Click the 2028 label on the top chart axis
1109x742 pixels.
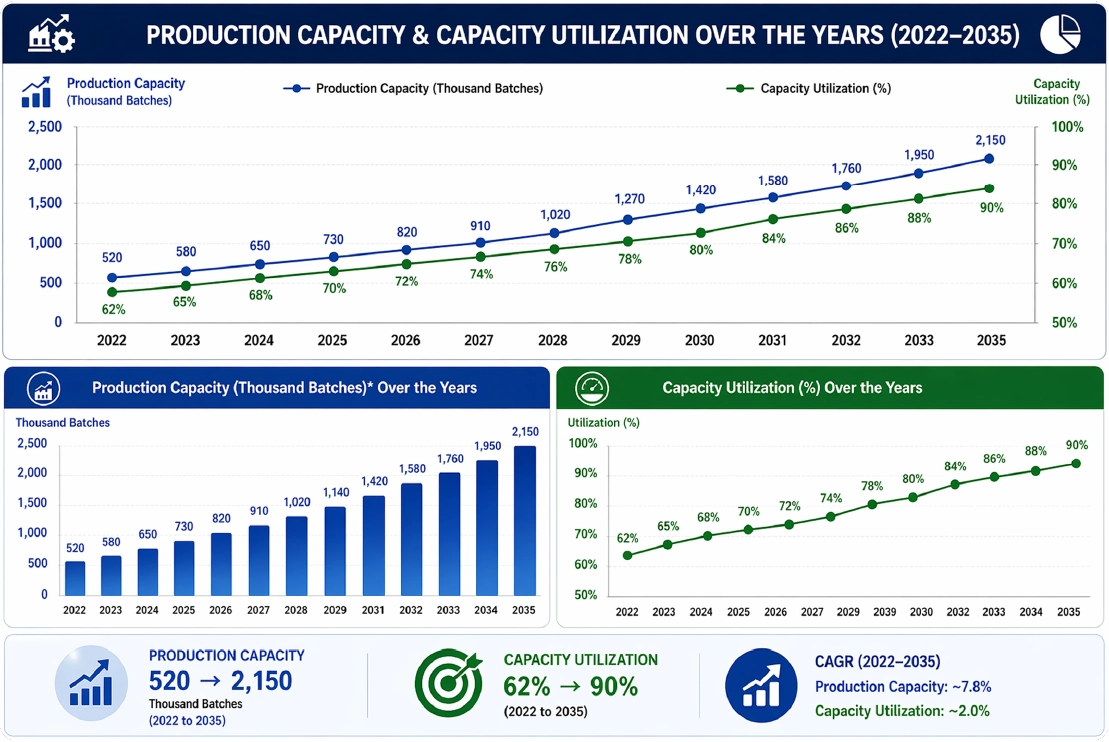click(552, 340)
